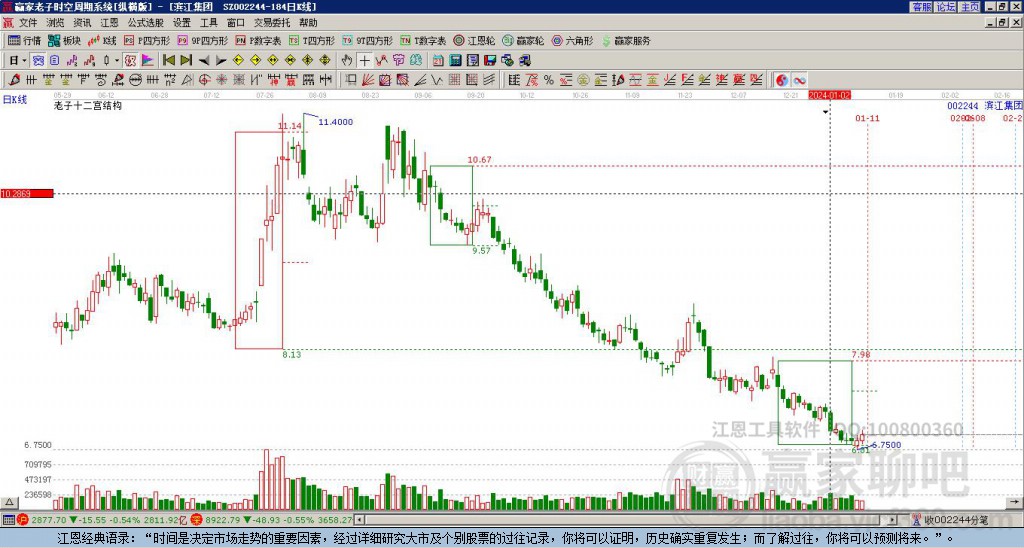
Task: Click the red crosshair circle icon
Action: pos(204,80)
